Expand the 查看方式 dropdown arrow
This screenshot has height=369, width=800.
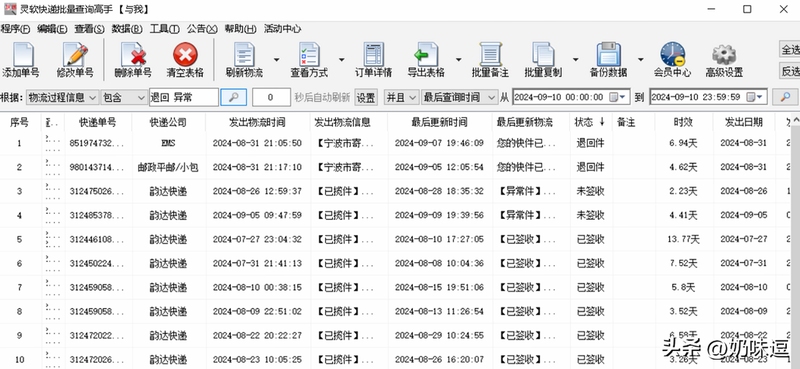(x=341, y=60)
